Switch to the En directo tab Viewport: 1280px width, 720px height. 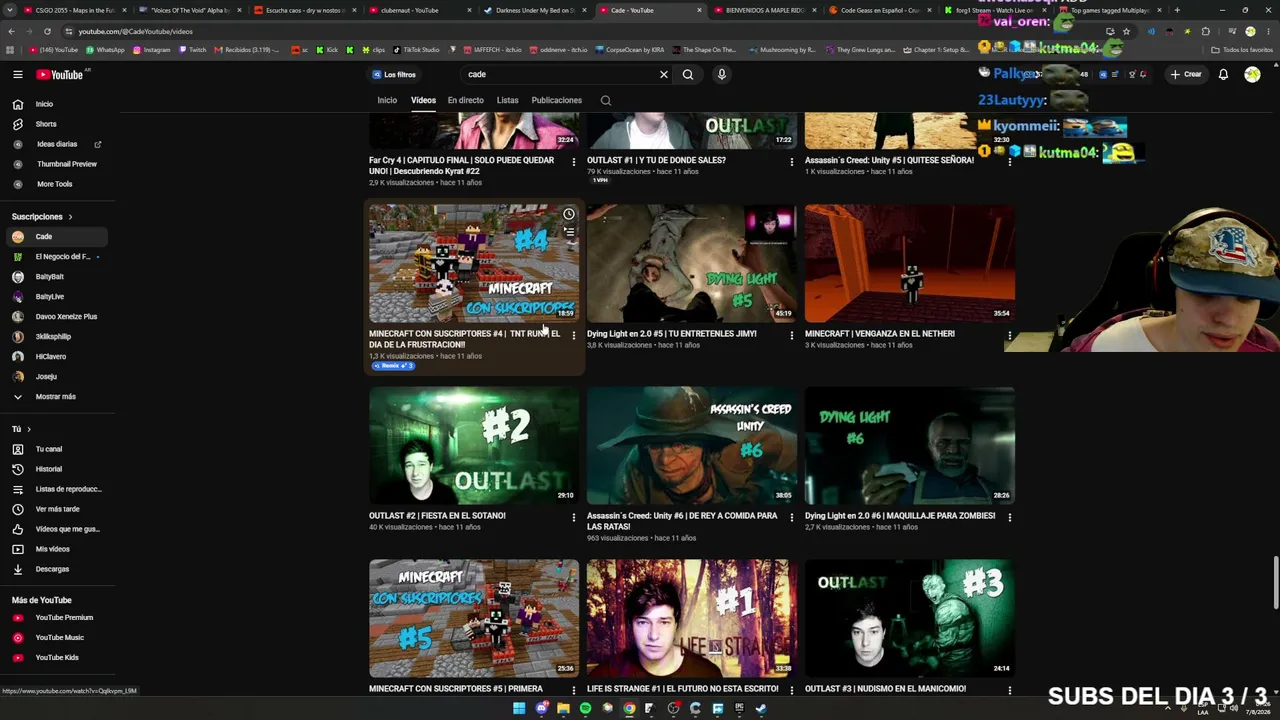pos(465,100)
